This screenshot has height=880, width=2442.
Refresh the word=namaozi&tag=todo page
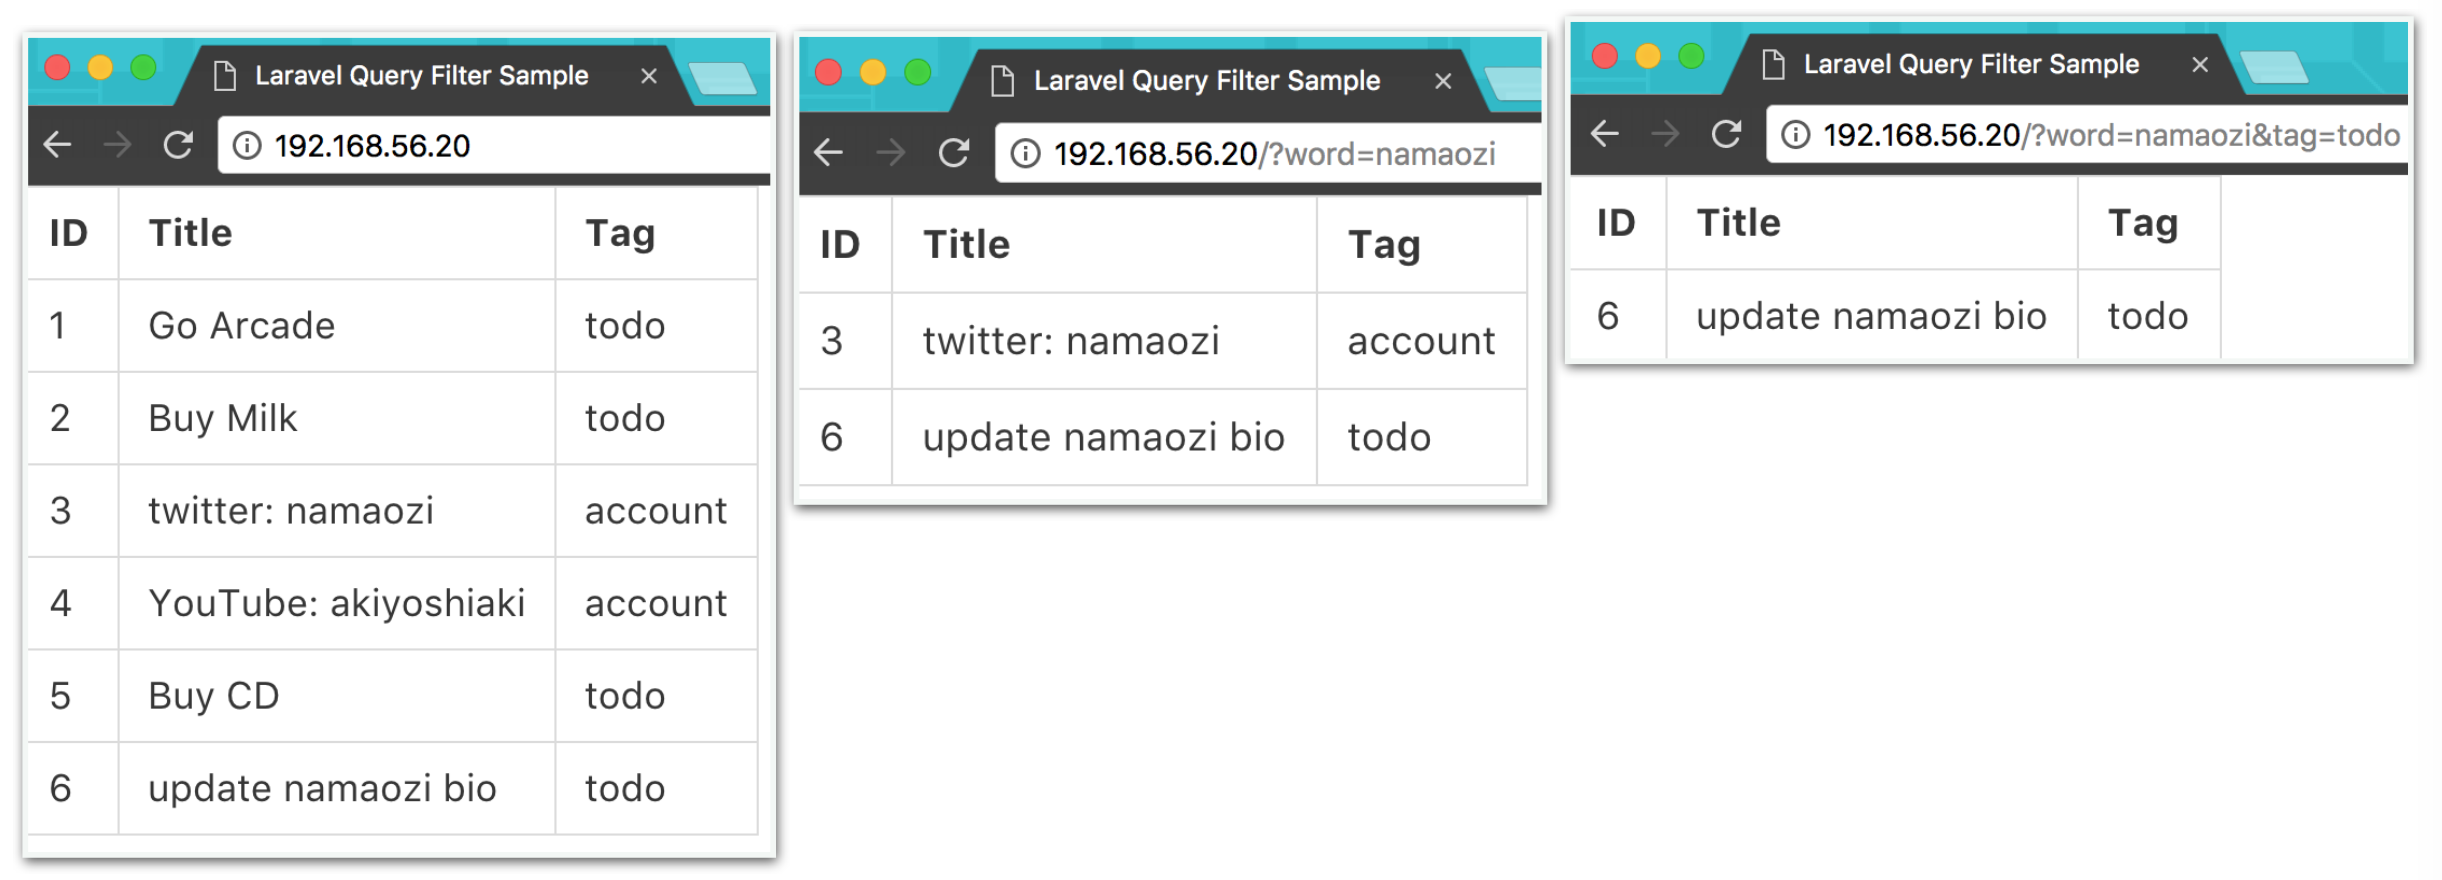[x=1727, y=134]
